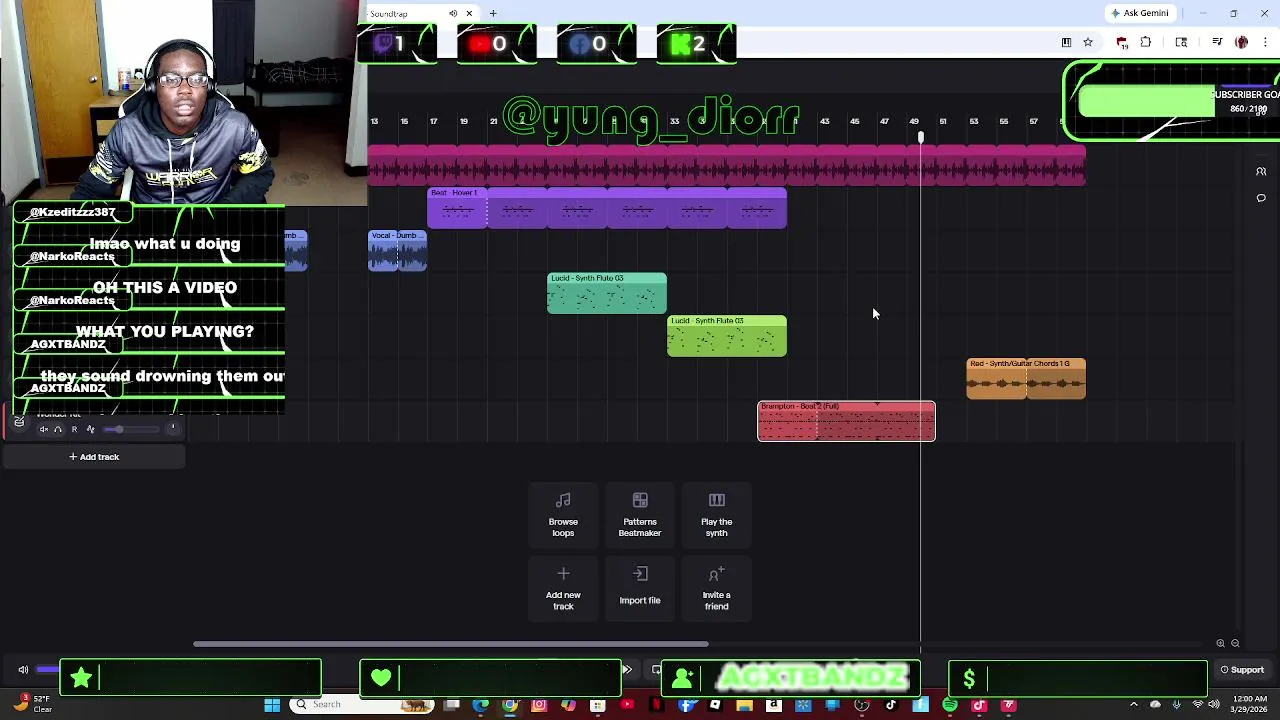Open the collaborators icon on the right sidebar
This screenshot has width=1280, height=720.
tap(1261, 172)
